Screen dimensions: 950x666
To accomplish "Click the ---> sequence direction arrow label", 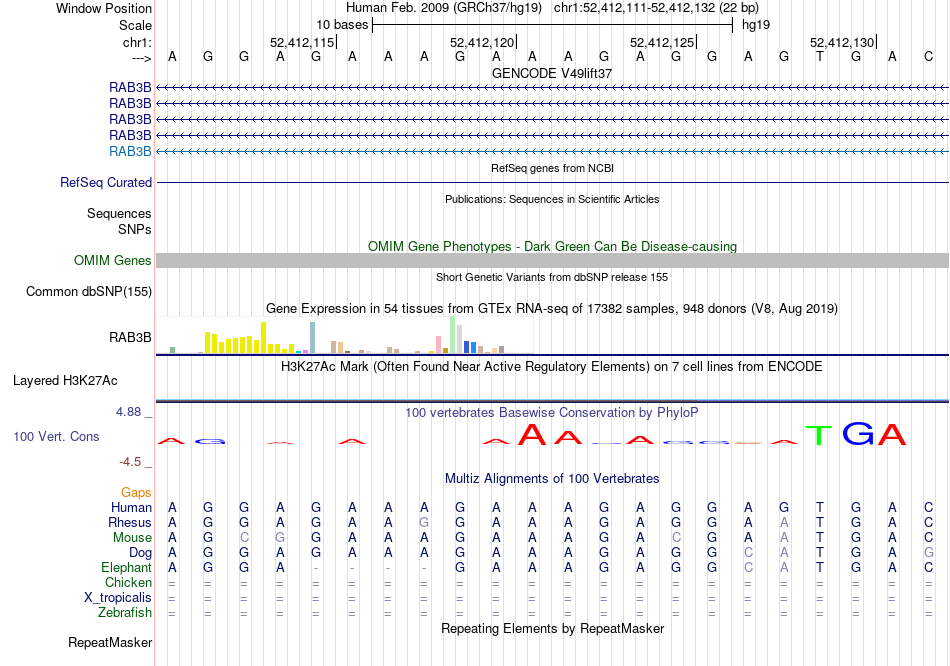I will tap(141, 58).
